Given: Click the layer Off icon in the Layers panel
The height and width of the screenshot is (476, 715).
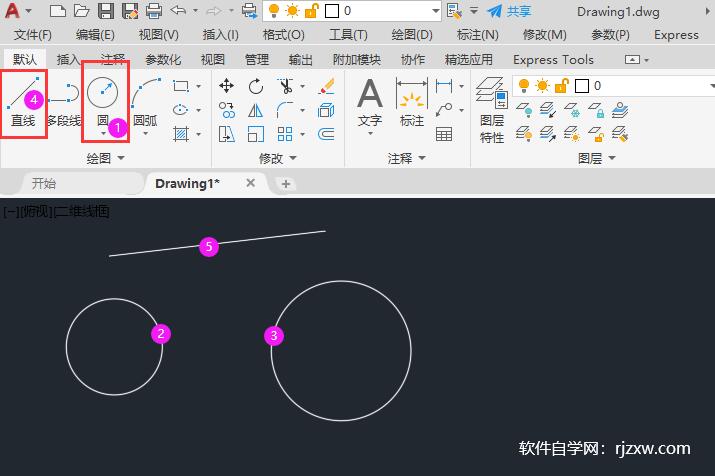Looking at the screenshot, I should [x=524, y=110].
